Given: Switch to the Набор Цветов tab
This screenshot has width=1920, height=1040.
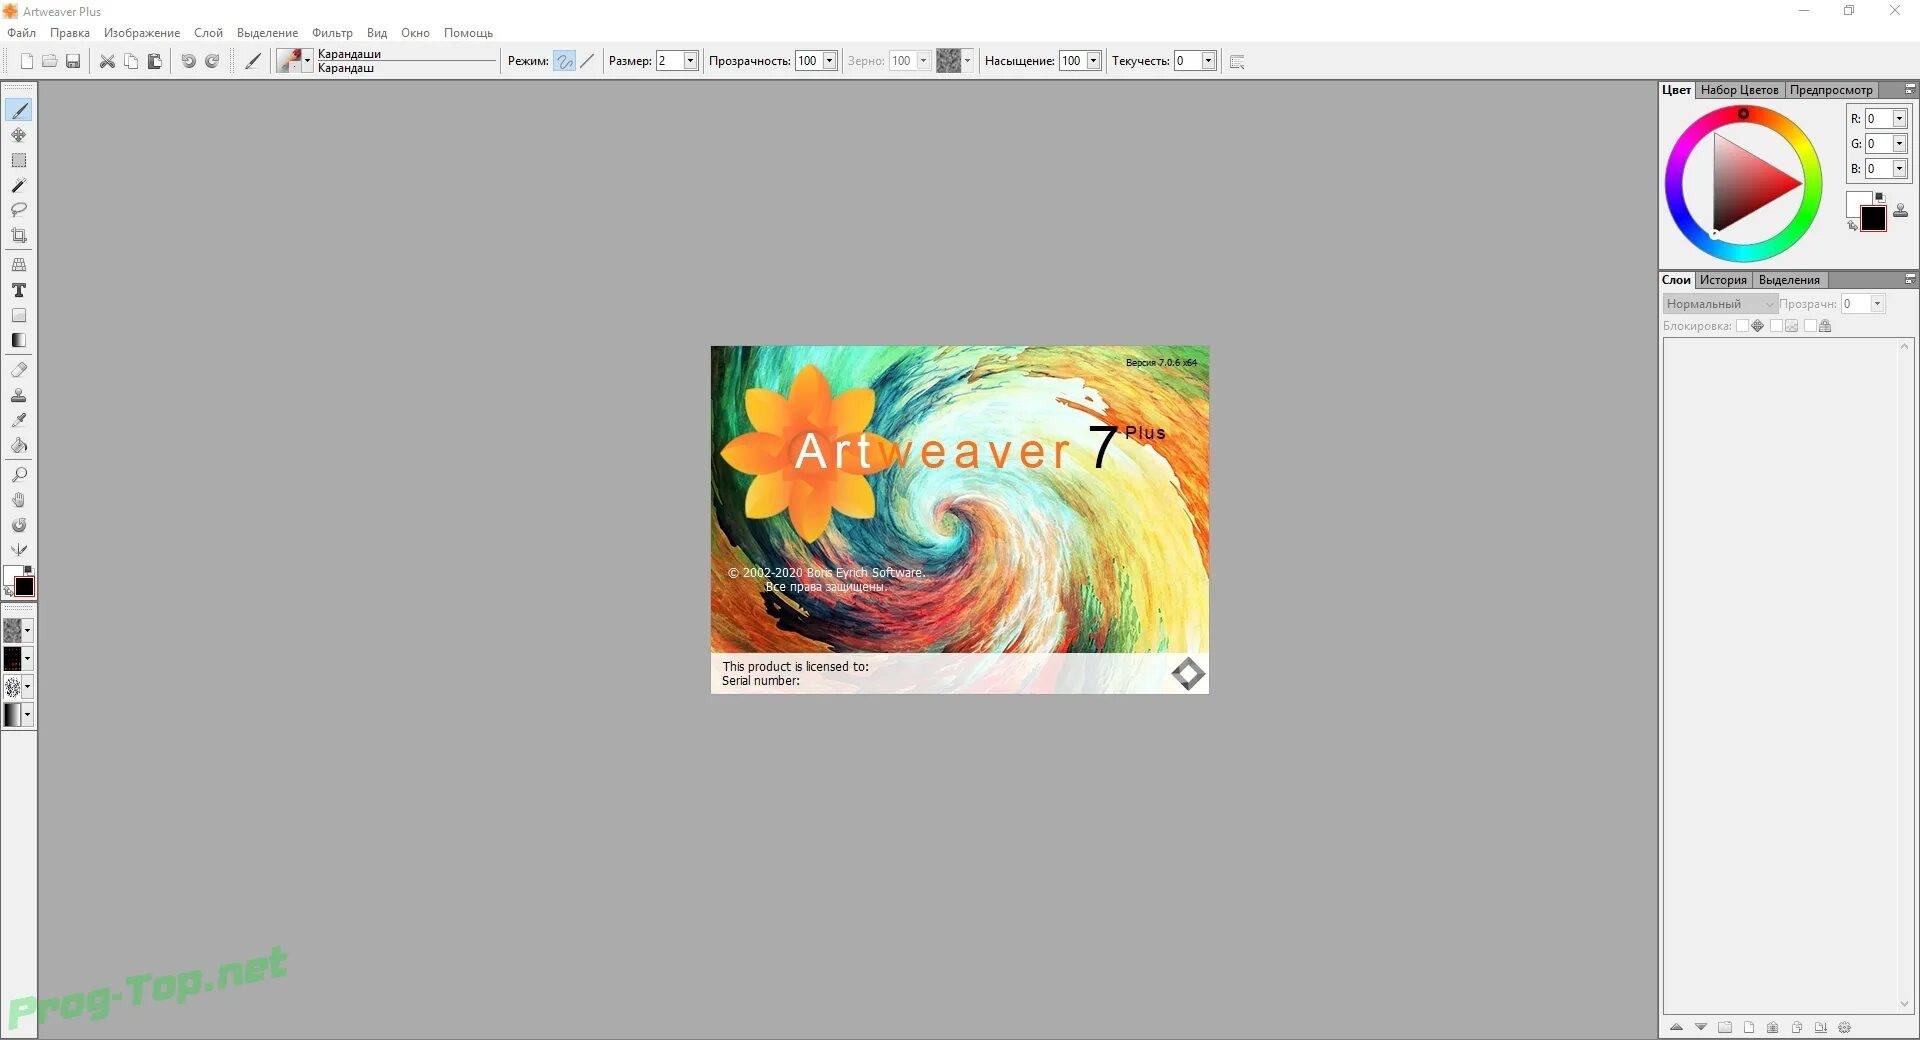Looking at the screenshot, I should tap(1739, 90).
